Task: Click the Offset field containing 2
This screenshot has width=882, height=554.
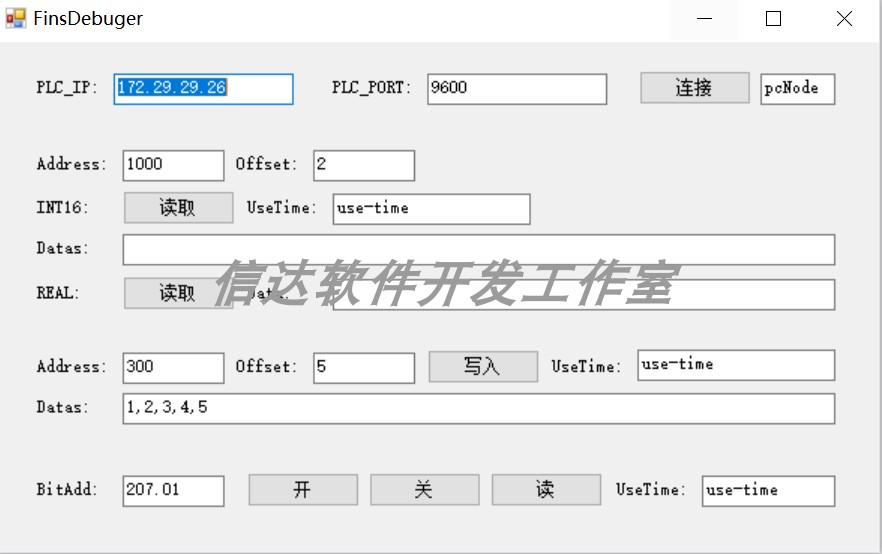Action: [x=364, y=165]
